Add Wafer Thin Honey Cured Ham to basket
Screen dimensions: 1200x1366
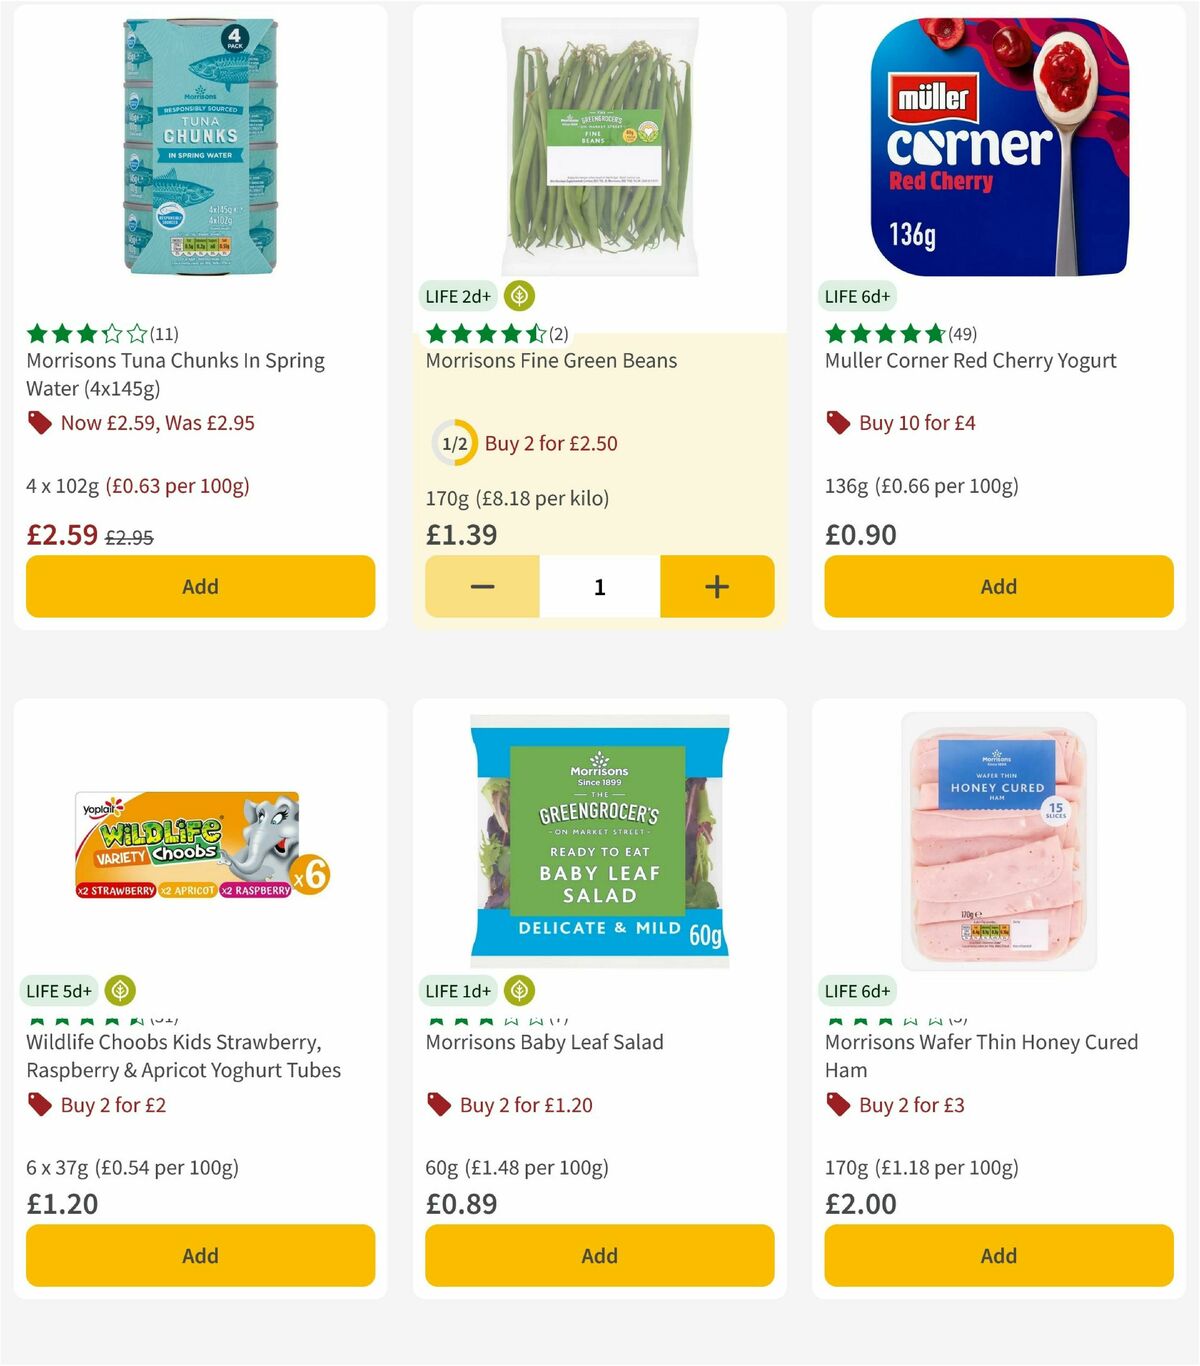pyautogui.click(x=997, y=1255)
